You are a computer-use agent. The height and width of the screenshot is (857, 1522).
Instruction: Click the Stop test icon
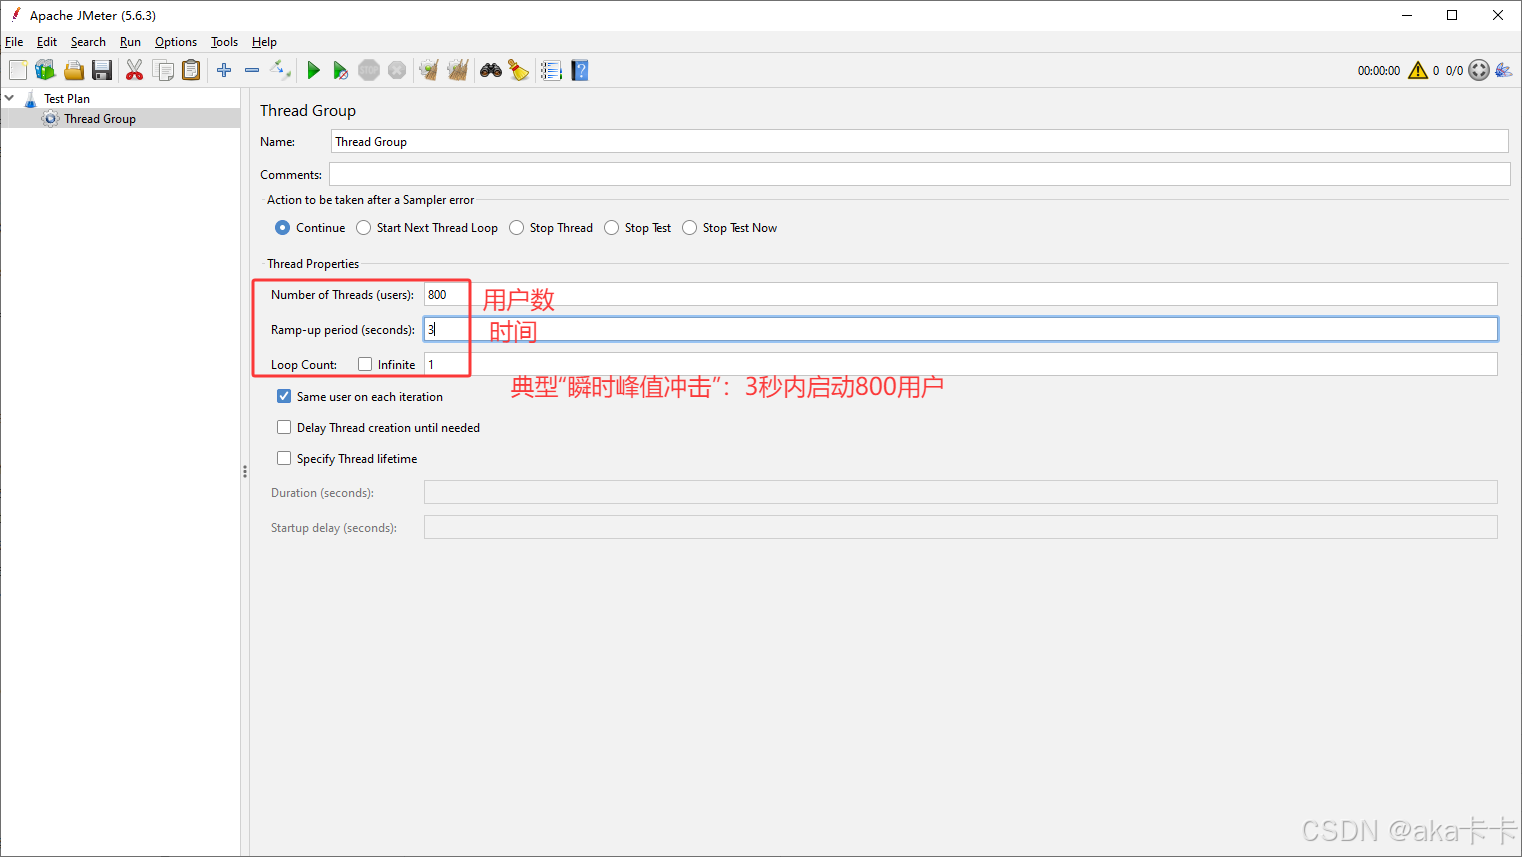[x=369, y=70]
